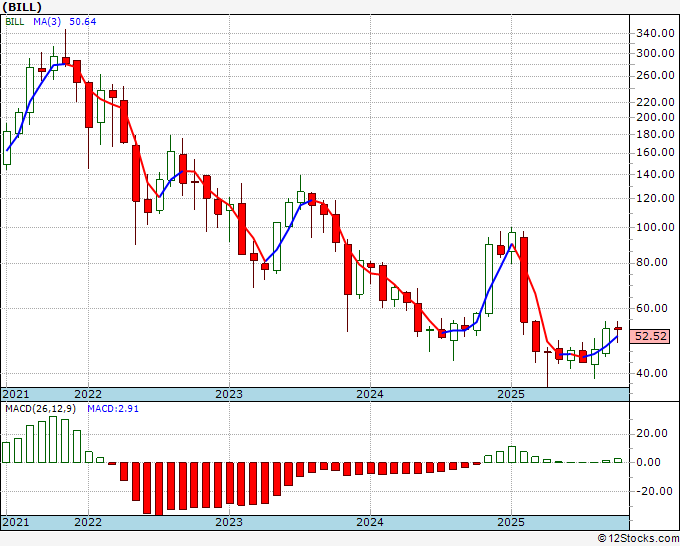Click the 2021 label on price chart axis
The width and height of the screenshot is (680, 546).
point(16,394)
